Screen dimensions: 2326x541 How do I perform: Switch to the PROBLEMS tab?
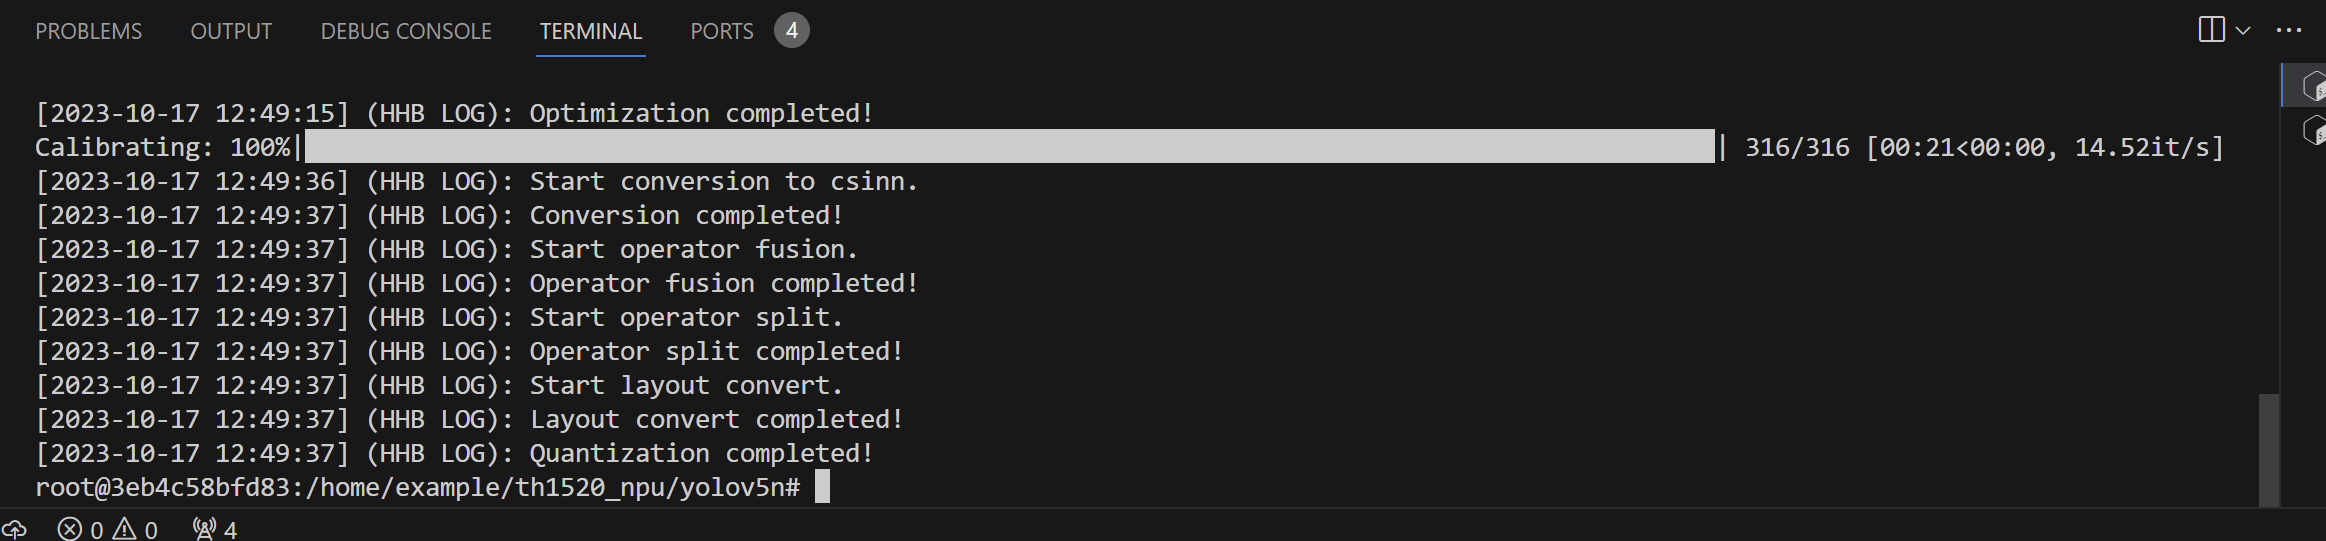pyautogui.click(x=88, y=31)
